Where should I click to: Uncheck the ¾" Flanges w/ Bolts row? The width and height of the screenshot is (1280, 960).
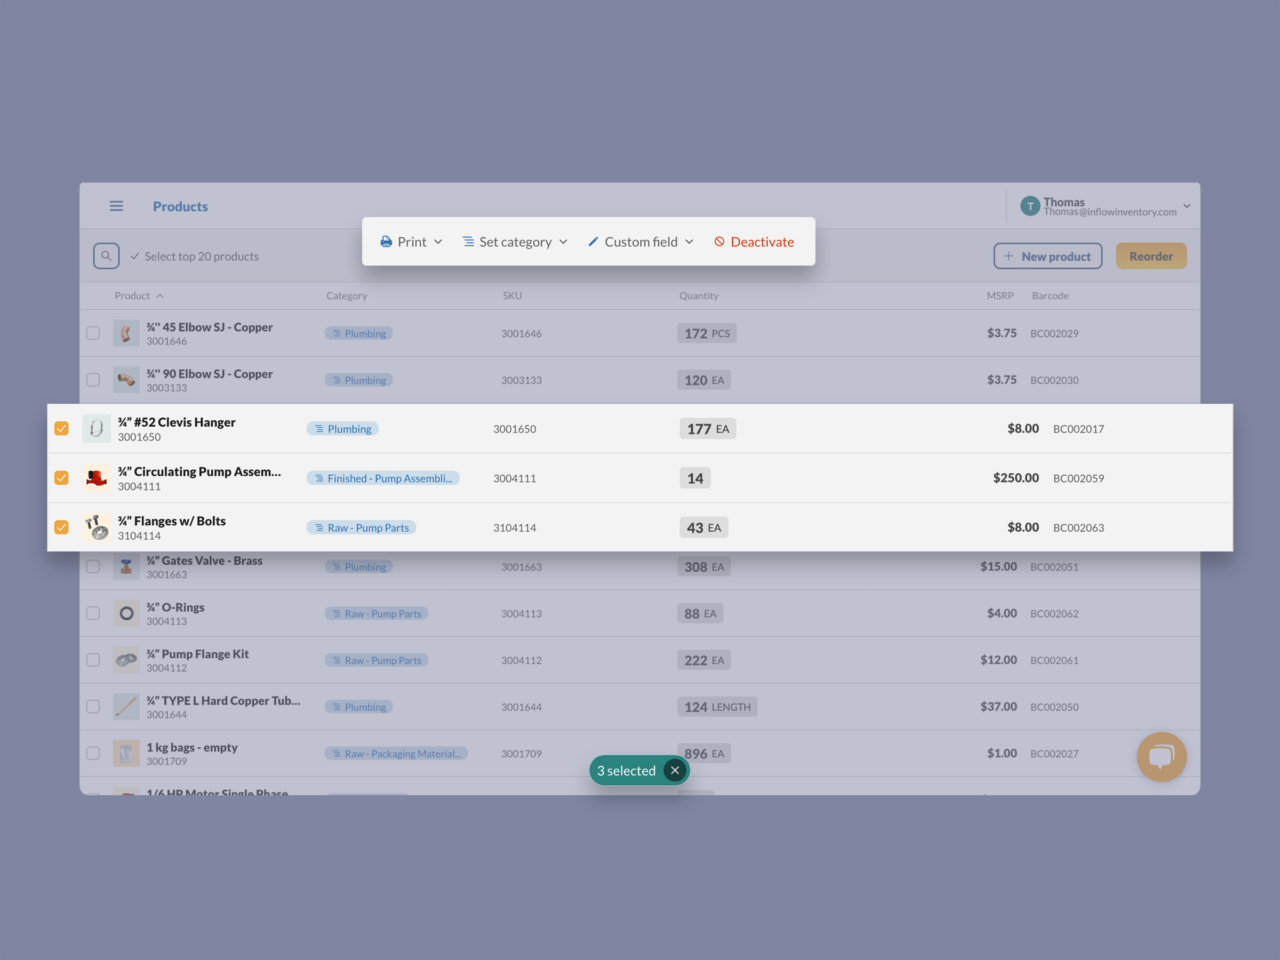point(61,527)
